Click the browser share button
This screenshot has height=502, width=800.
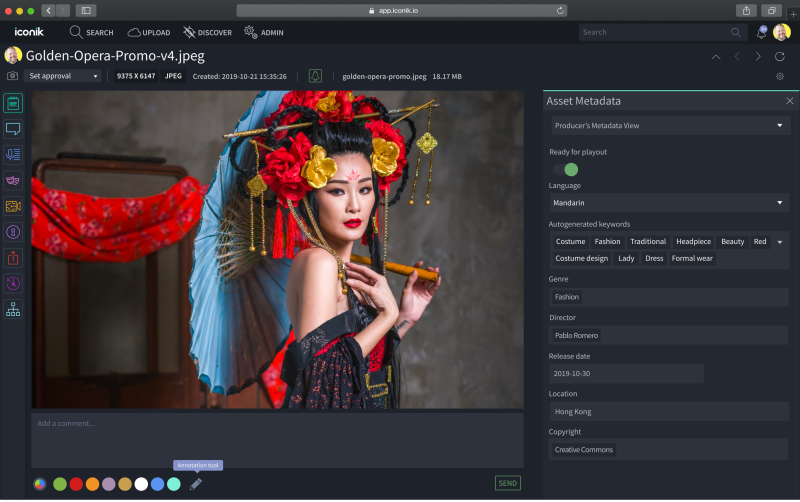pyautogui.click(x=746, y=10)
